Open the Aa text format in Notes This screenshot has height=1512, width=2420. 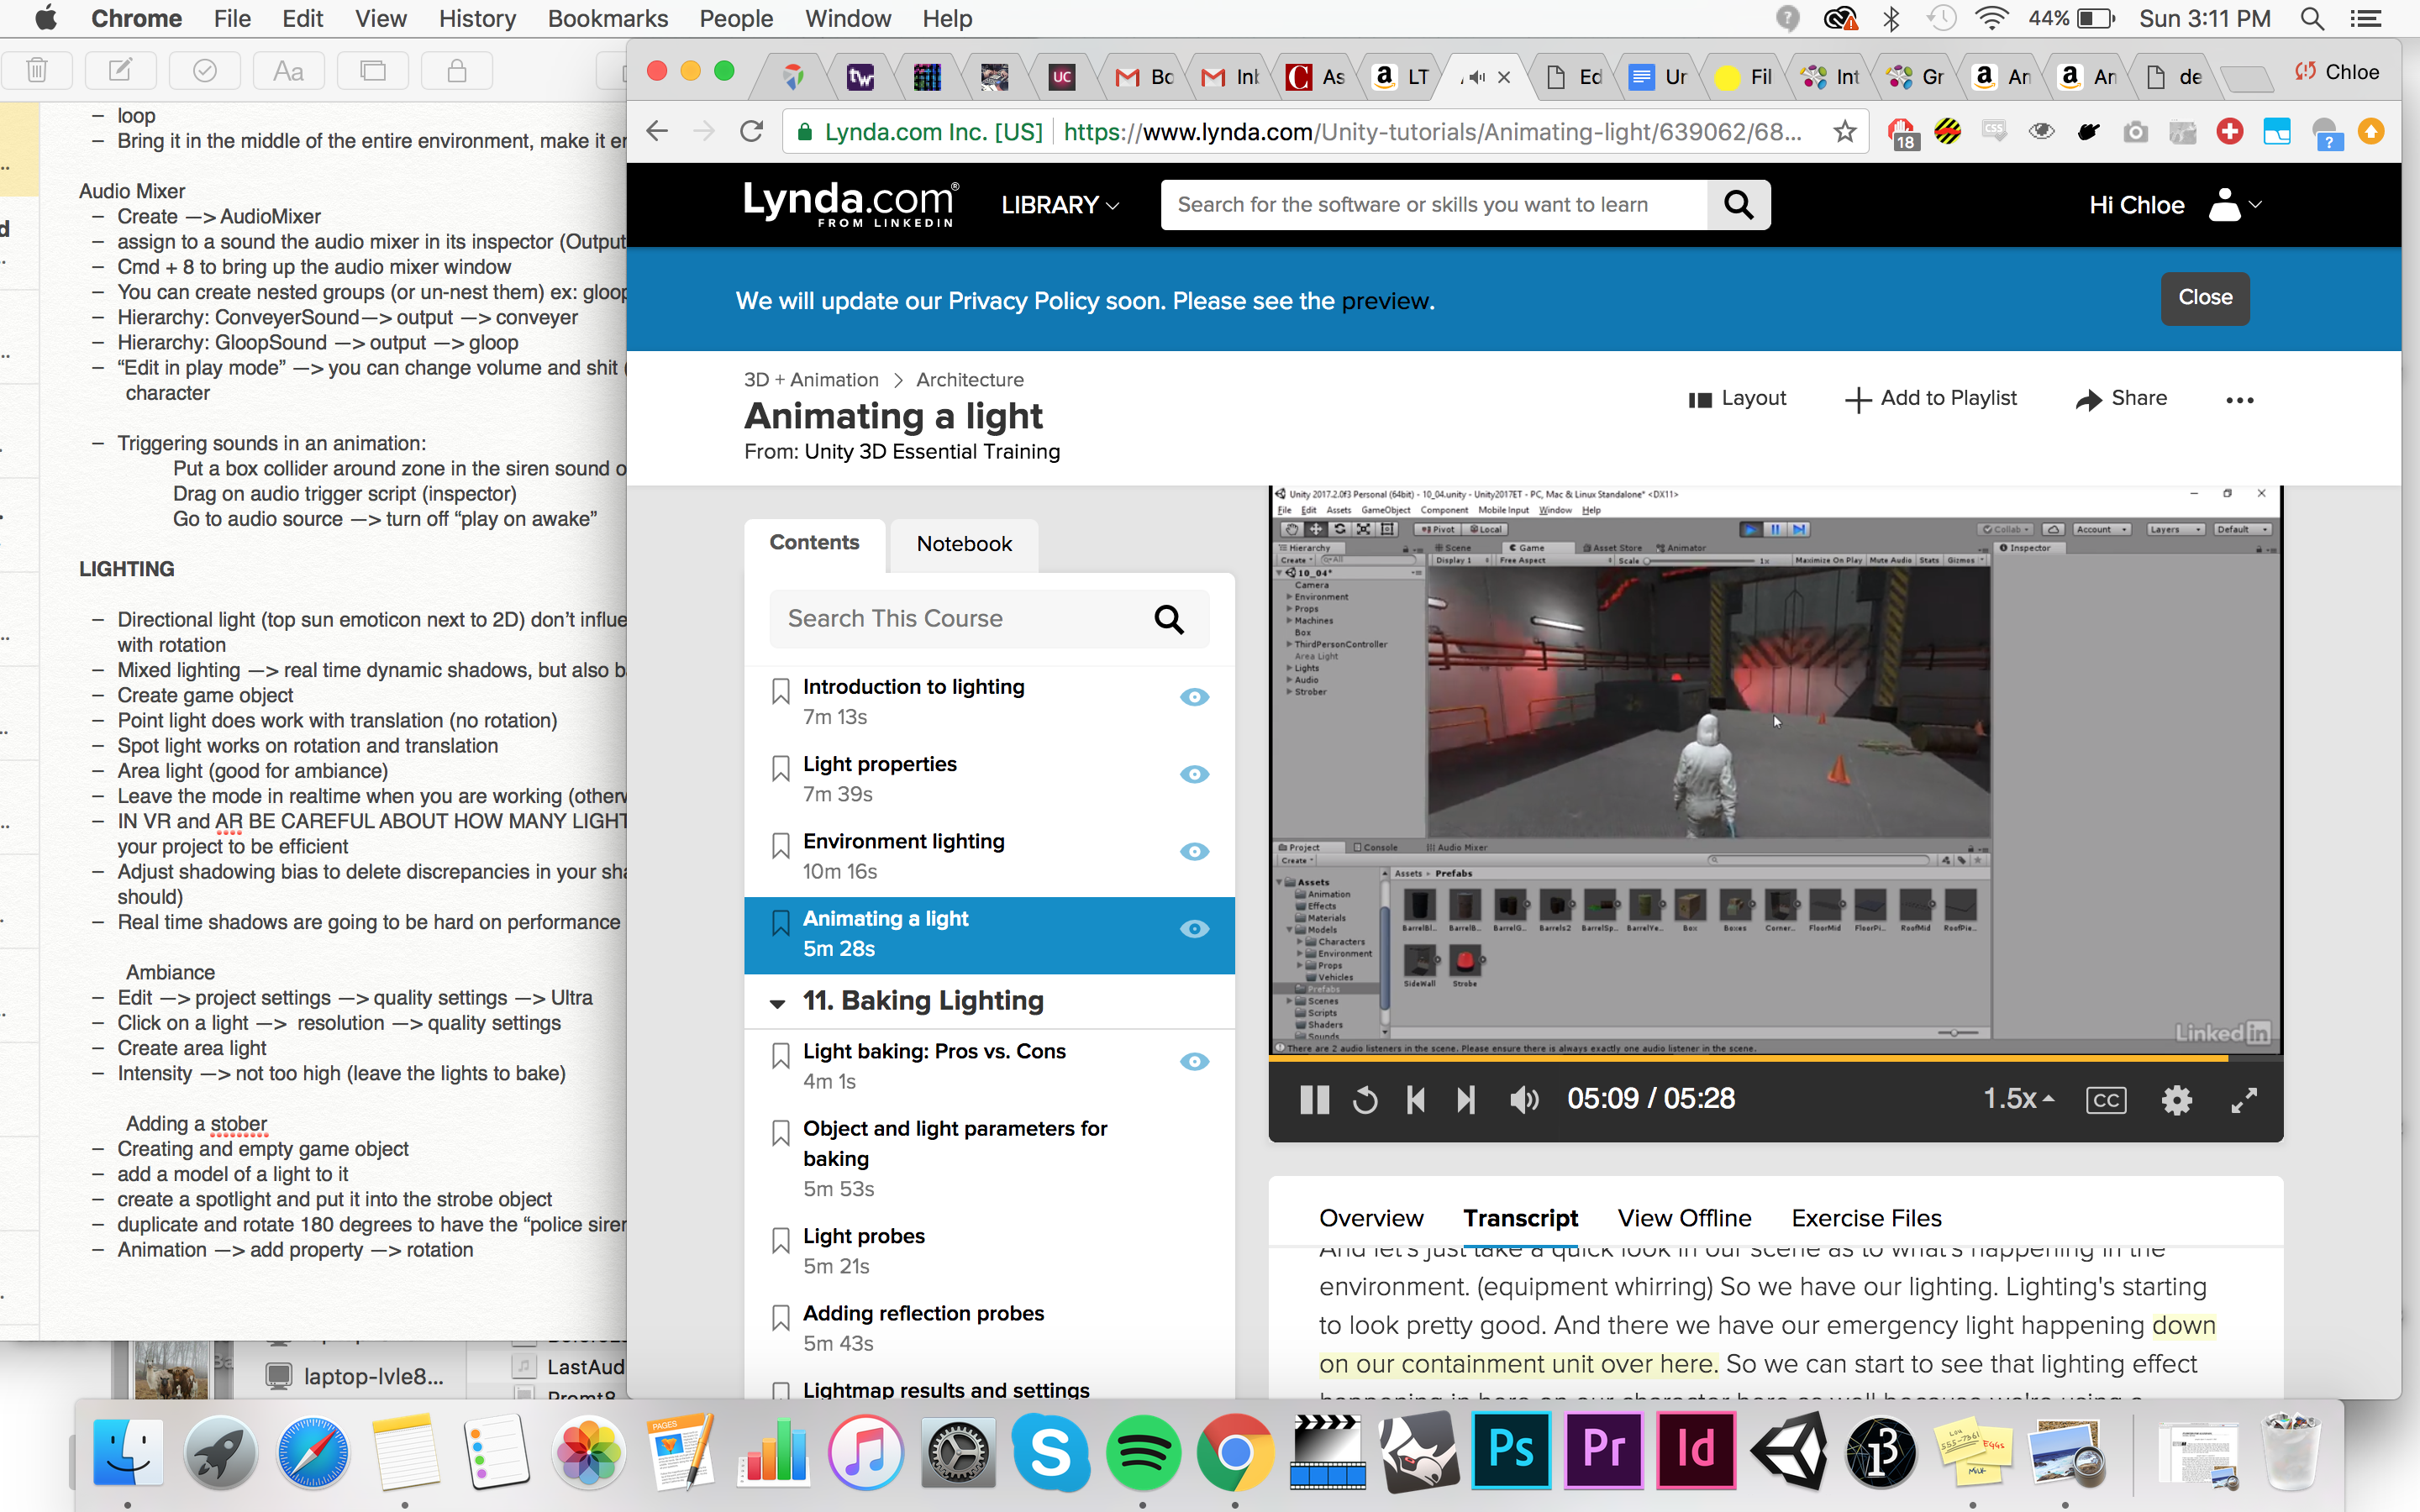tap(288, 70)
